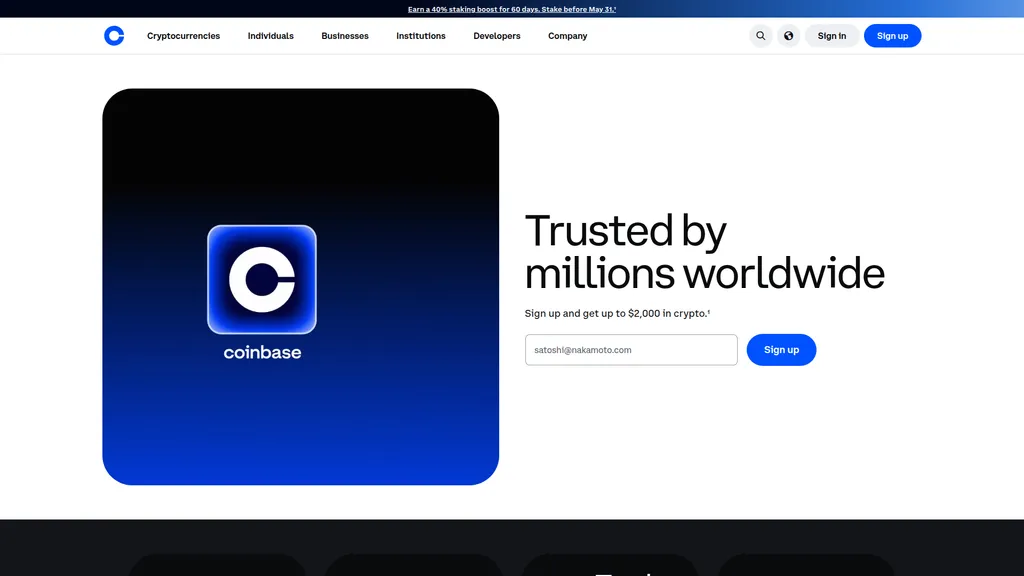Click Sign up beside the email field
The image size is (1024, 576).
click(782, 350)
